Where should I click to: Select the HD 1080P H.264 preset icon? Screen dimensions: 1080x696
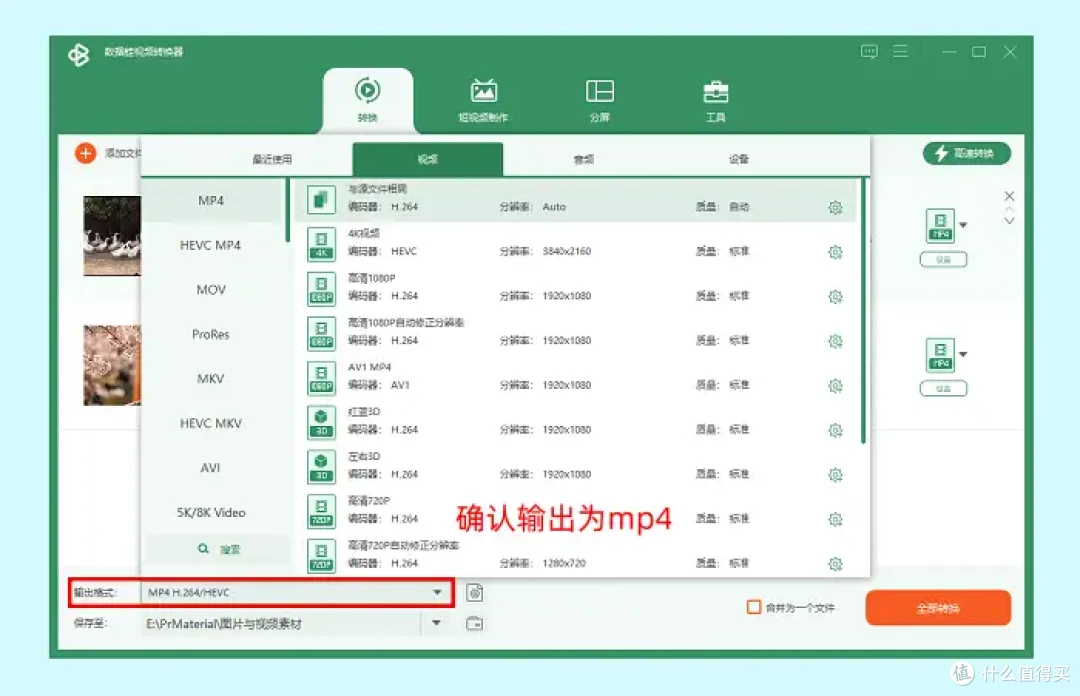point(321,289)
